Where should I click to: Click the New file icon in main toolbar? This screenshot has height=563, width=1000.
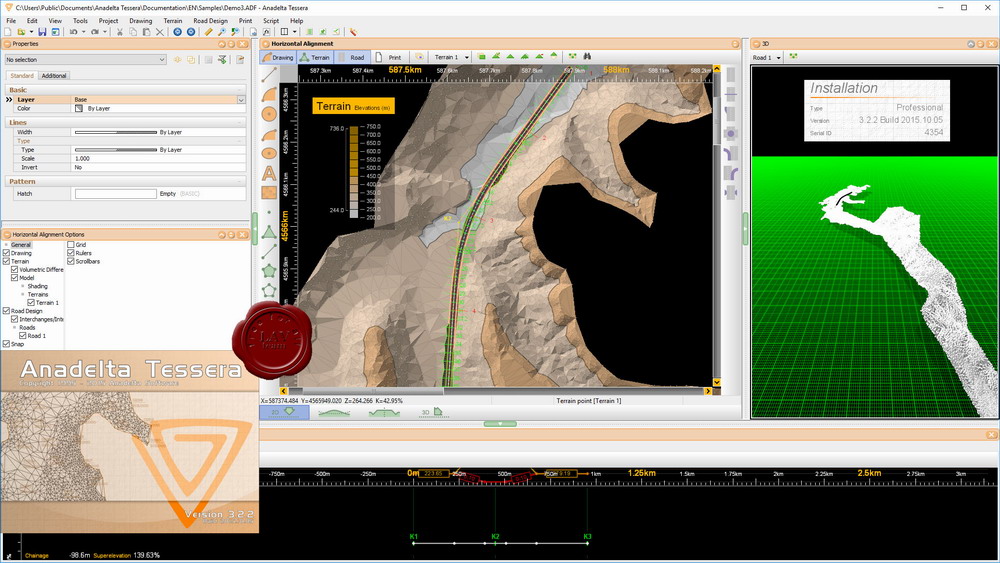(9, 31)
